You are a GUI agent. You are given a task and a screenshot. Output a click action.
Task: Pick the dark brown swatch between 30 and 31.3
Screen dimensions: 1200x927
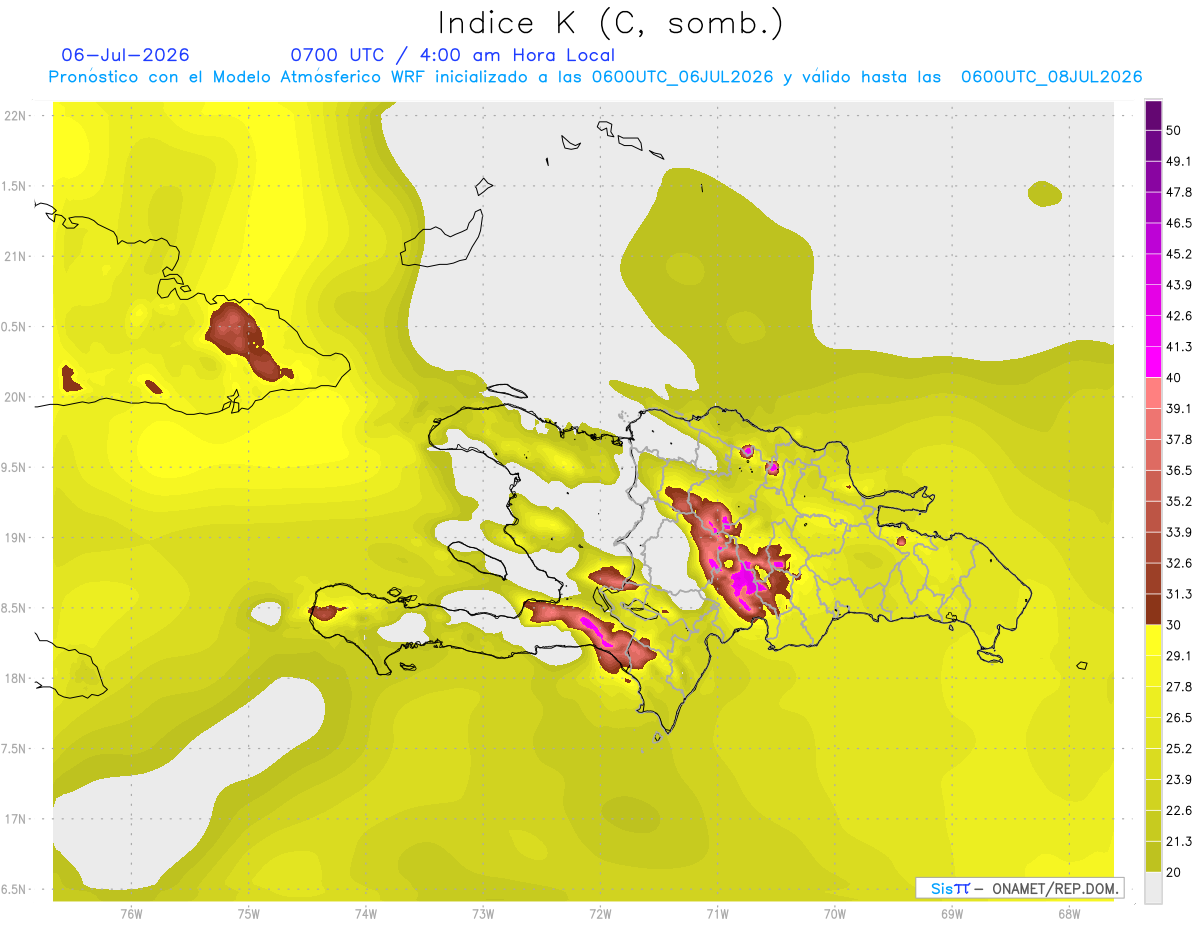[x=1153, y=610]
